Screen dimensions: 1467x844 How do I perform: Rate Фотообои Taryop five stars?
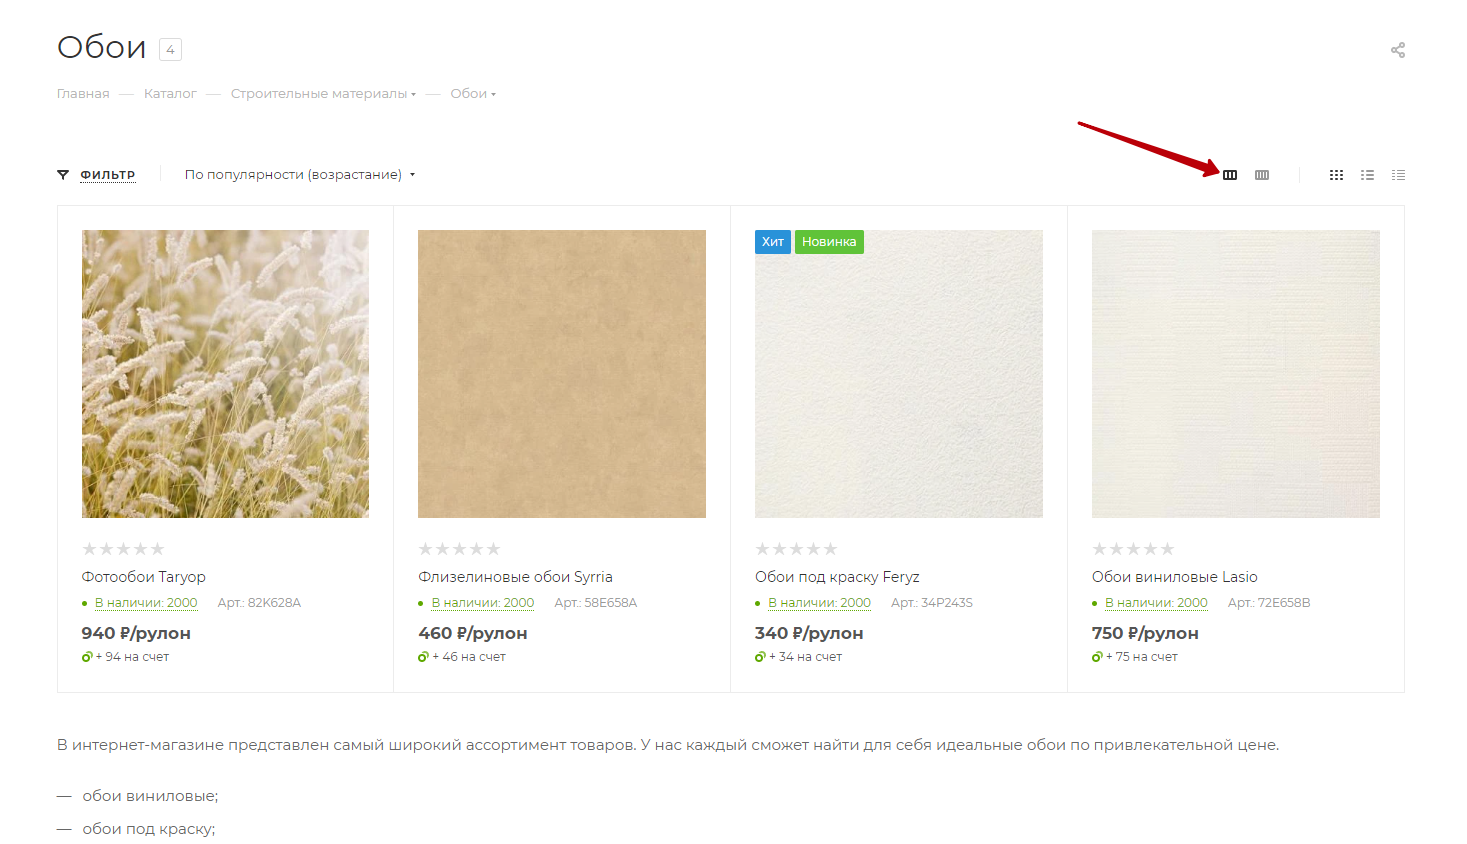(157, 549)
